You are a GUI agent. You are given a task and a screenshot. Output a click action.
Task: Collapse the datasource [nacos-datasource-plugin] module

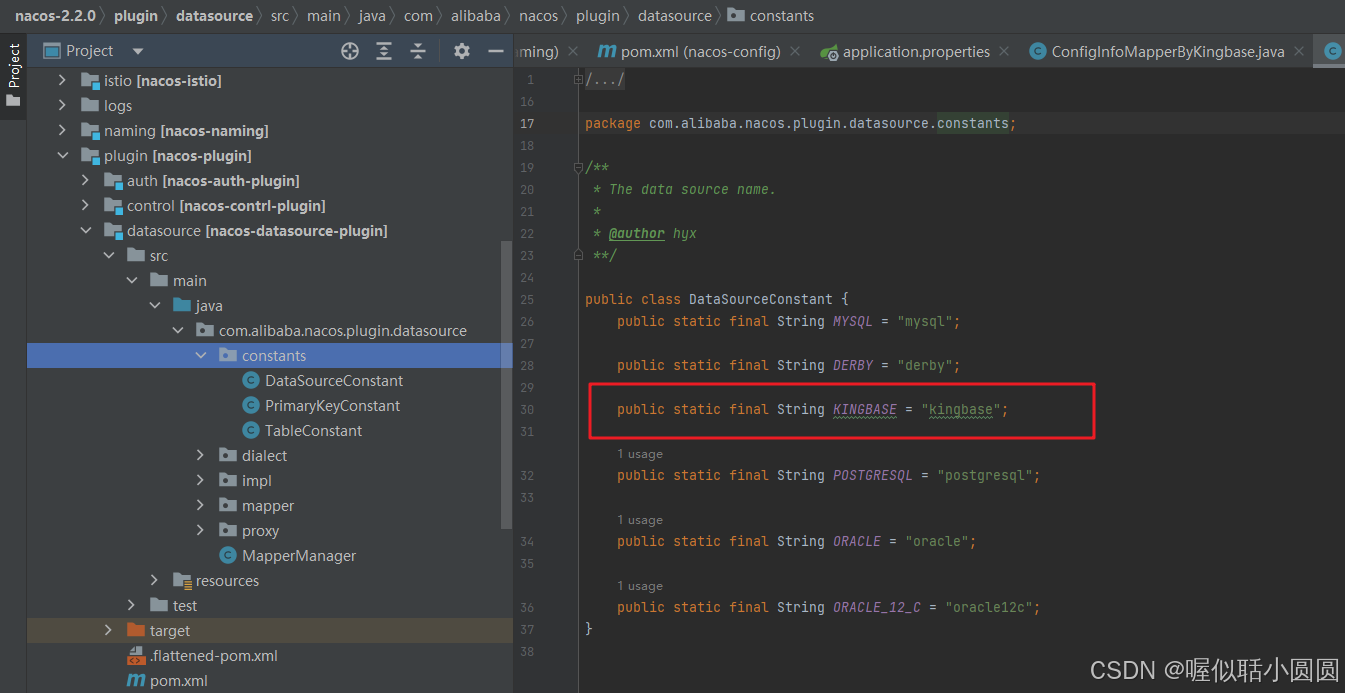pyautogui.click(x=86, y=230)
